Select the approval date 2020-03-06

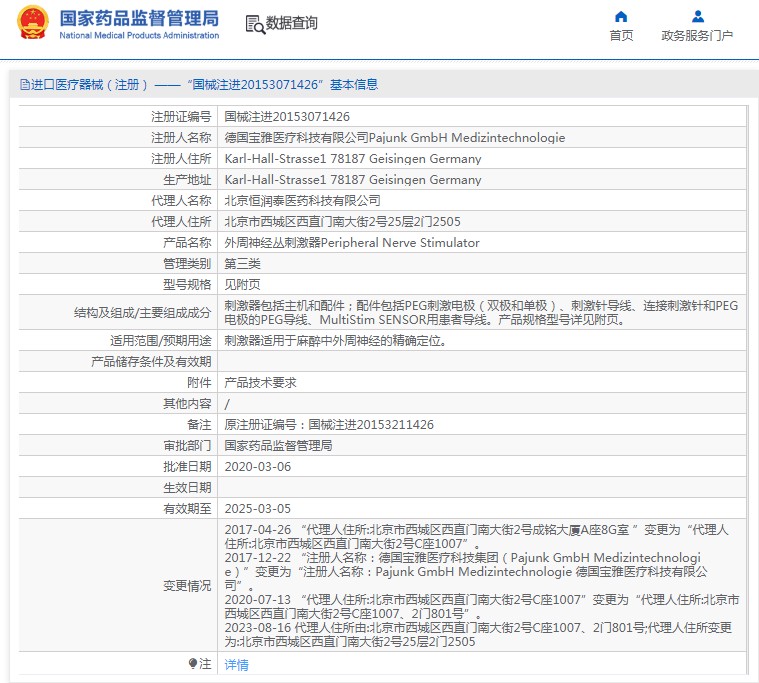pyautogui.click(x=257, y=466)
